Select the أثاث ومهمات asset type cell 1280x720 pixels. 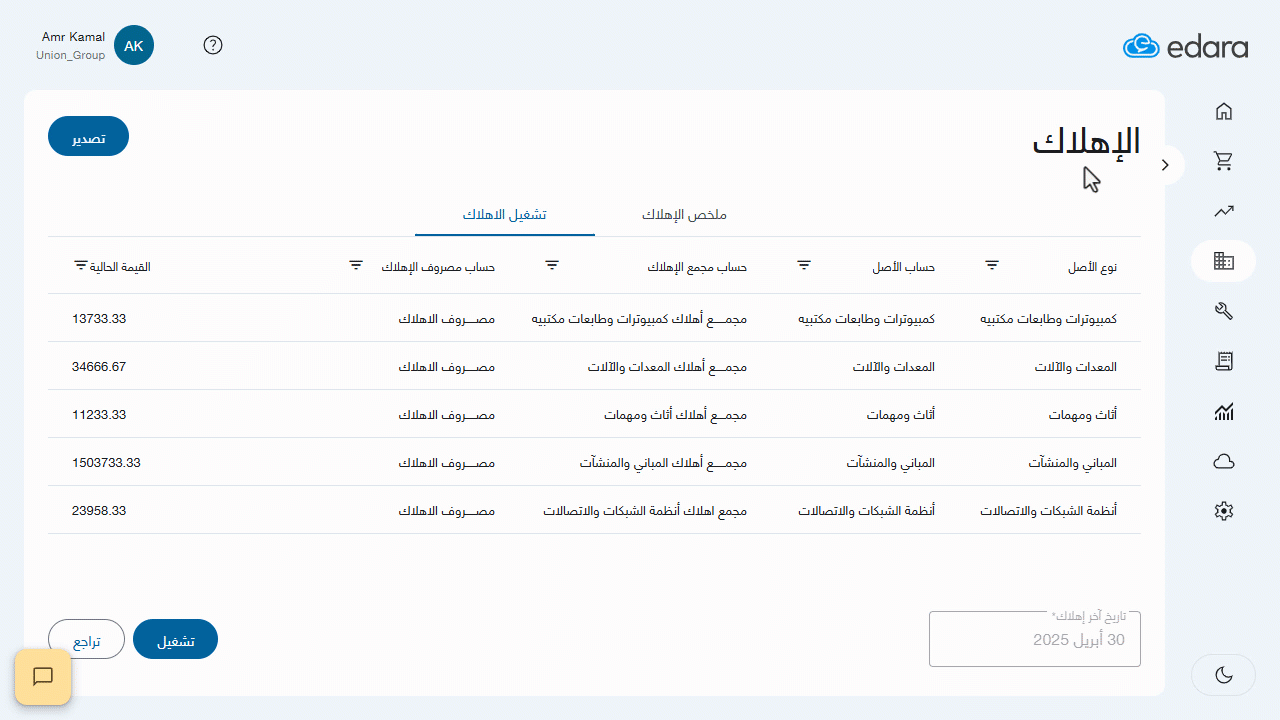tap(1083, 415)
